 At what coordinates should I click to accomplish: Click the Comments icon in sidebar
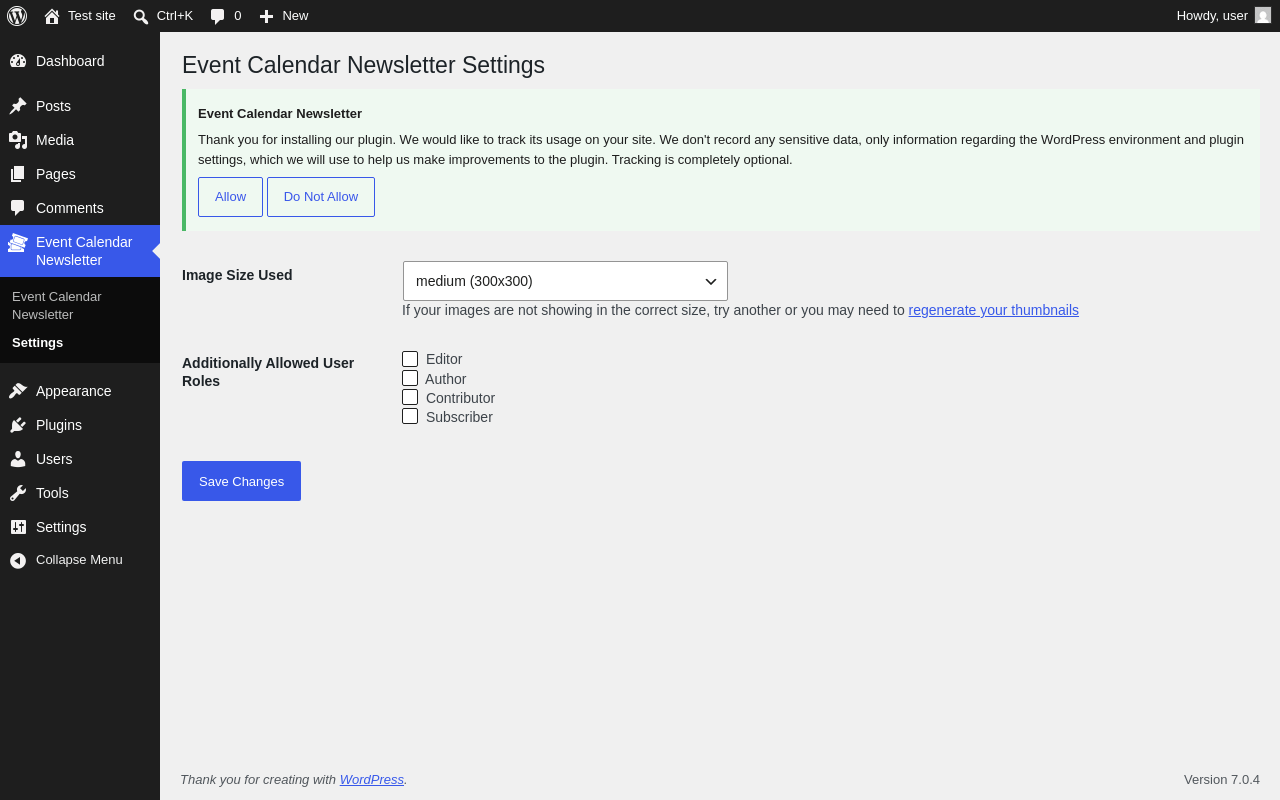tap(18, 208)
